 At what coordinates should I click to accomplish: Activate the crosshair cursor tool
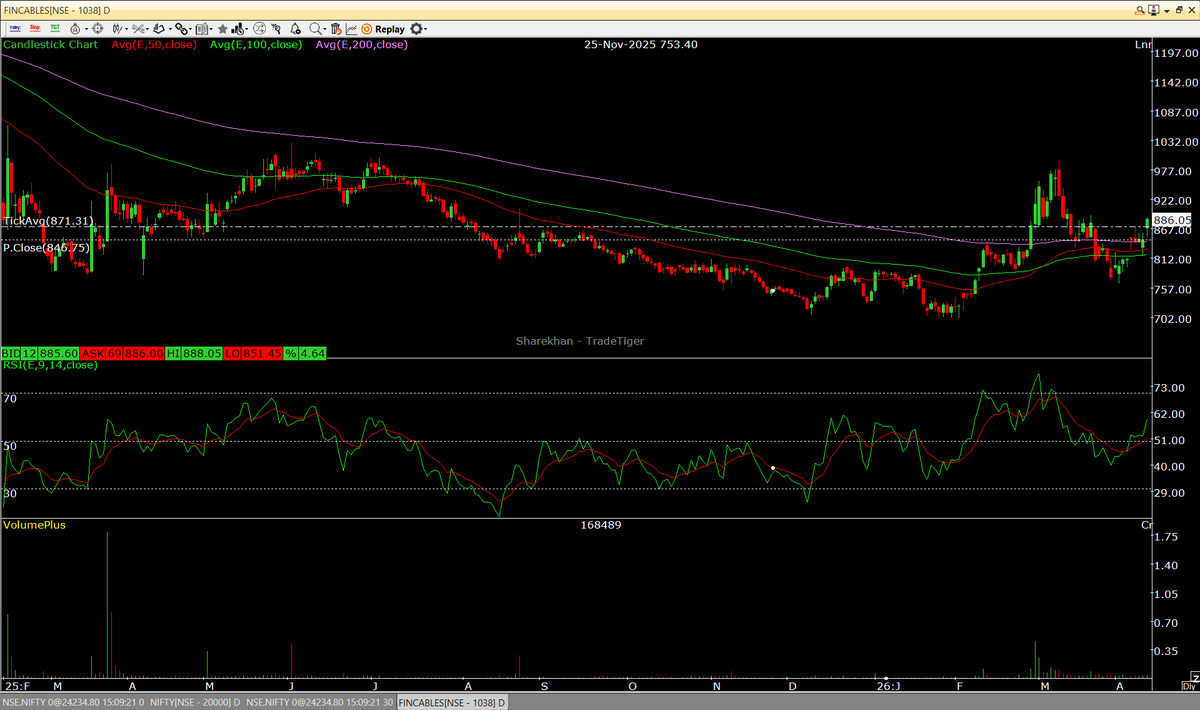pyautogui.click(x=96, y=29)
